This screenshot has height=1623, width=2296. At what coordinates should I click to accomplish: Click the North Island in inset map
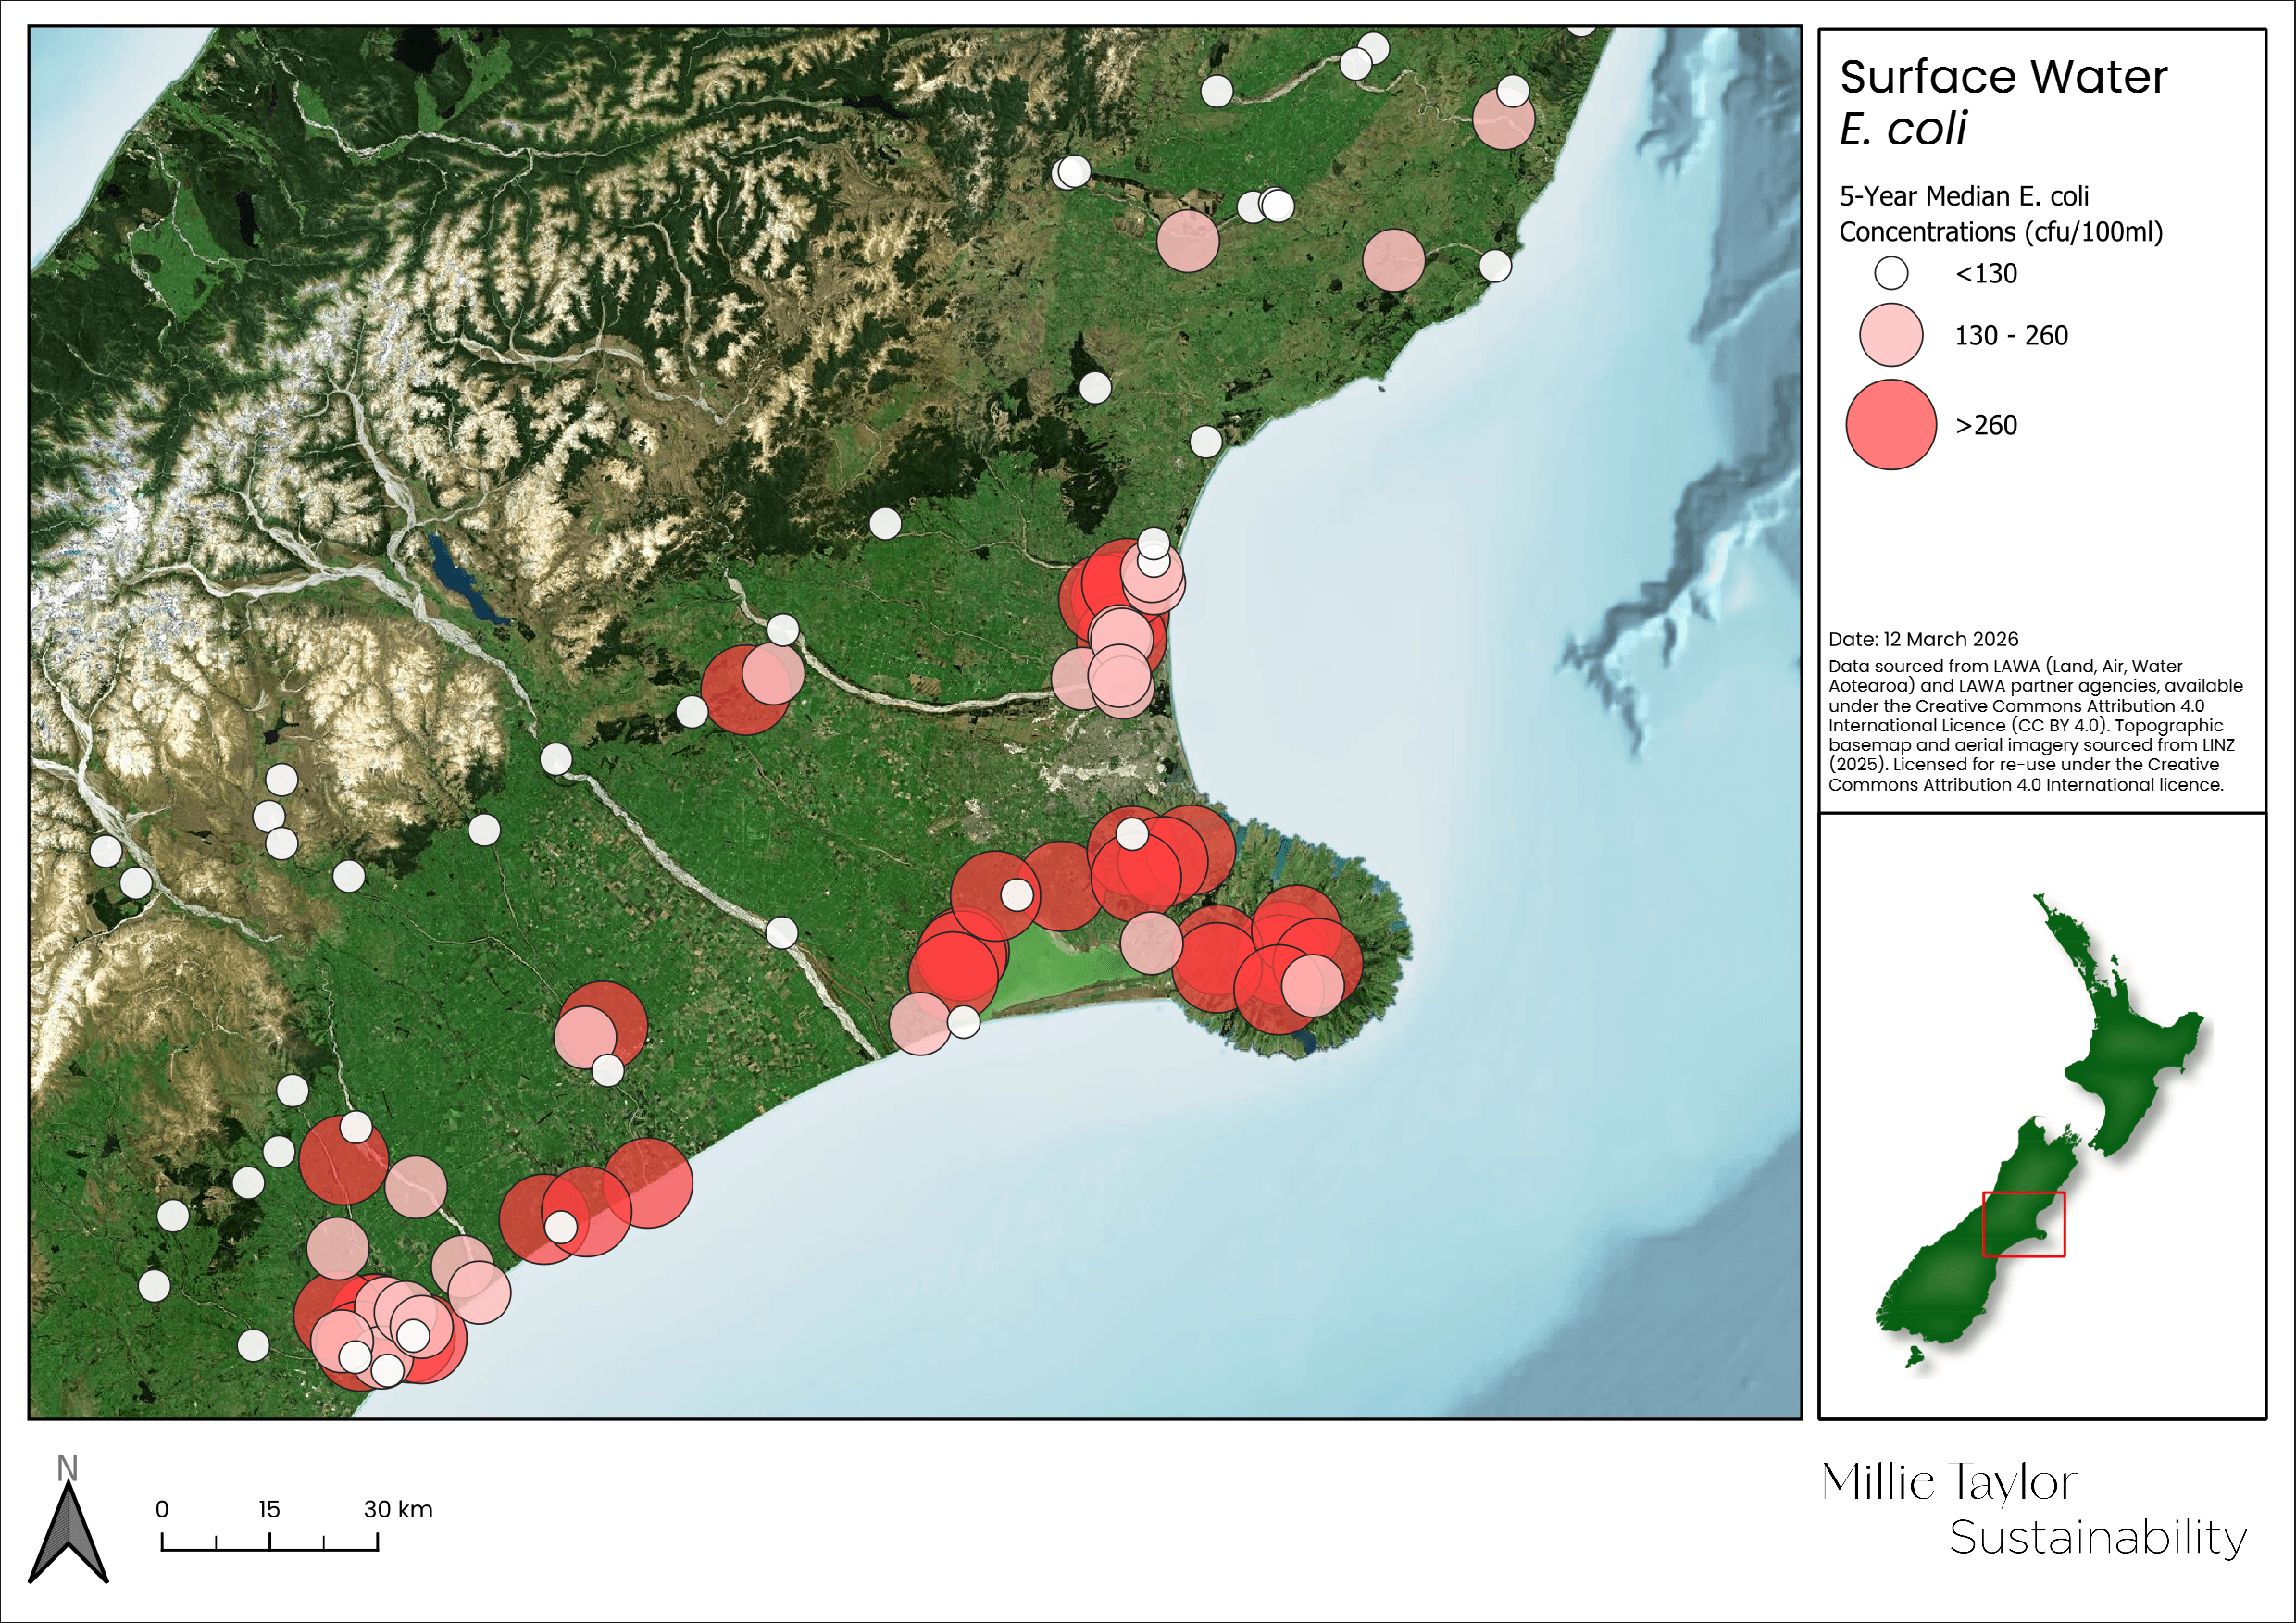tap(2125, 1055)
